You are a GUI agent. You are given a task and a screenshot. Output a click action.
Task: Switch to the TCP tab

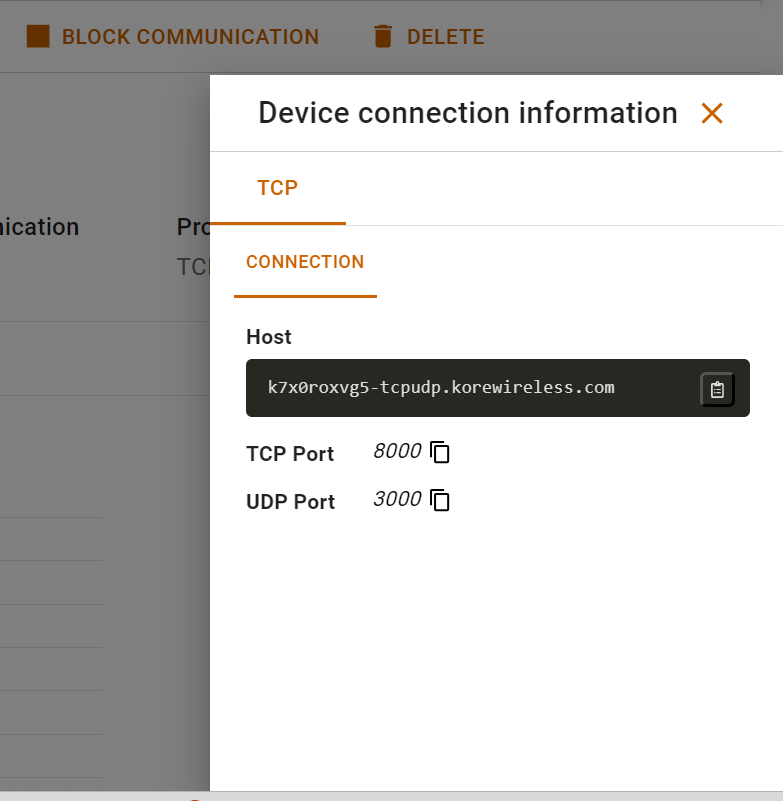278,188
